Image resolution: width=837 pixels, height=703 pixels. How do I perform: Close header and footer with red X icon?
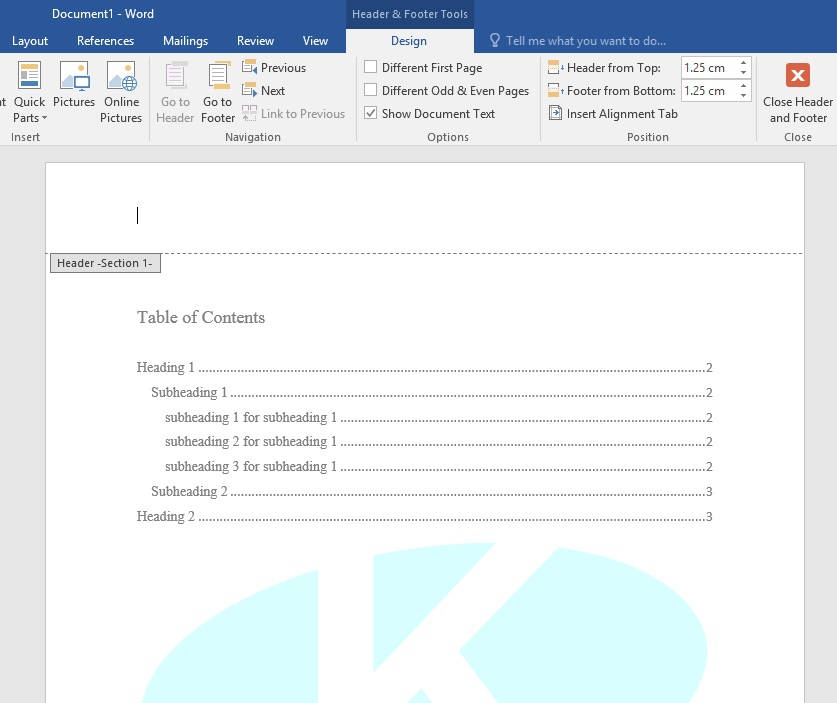pyautogui.click(x=797, y=75)
